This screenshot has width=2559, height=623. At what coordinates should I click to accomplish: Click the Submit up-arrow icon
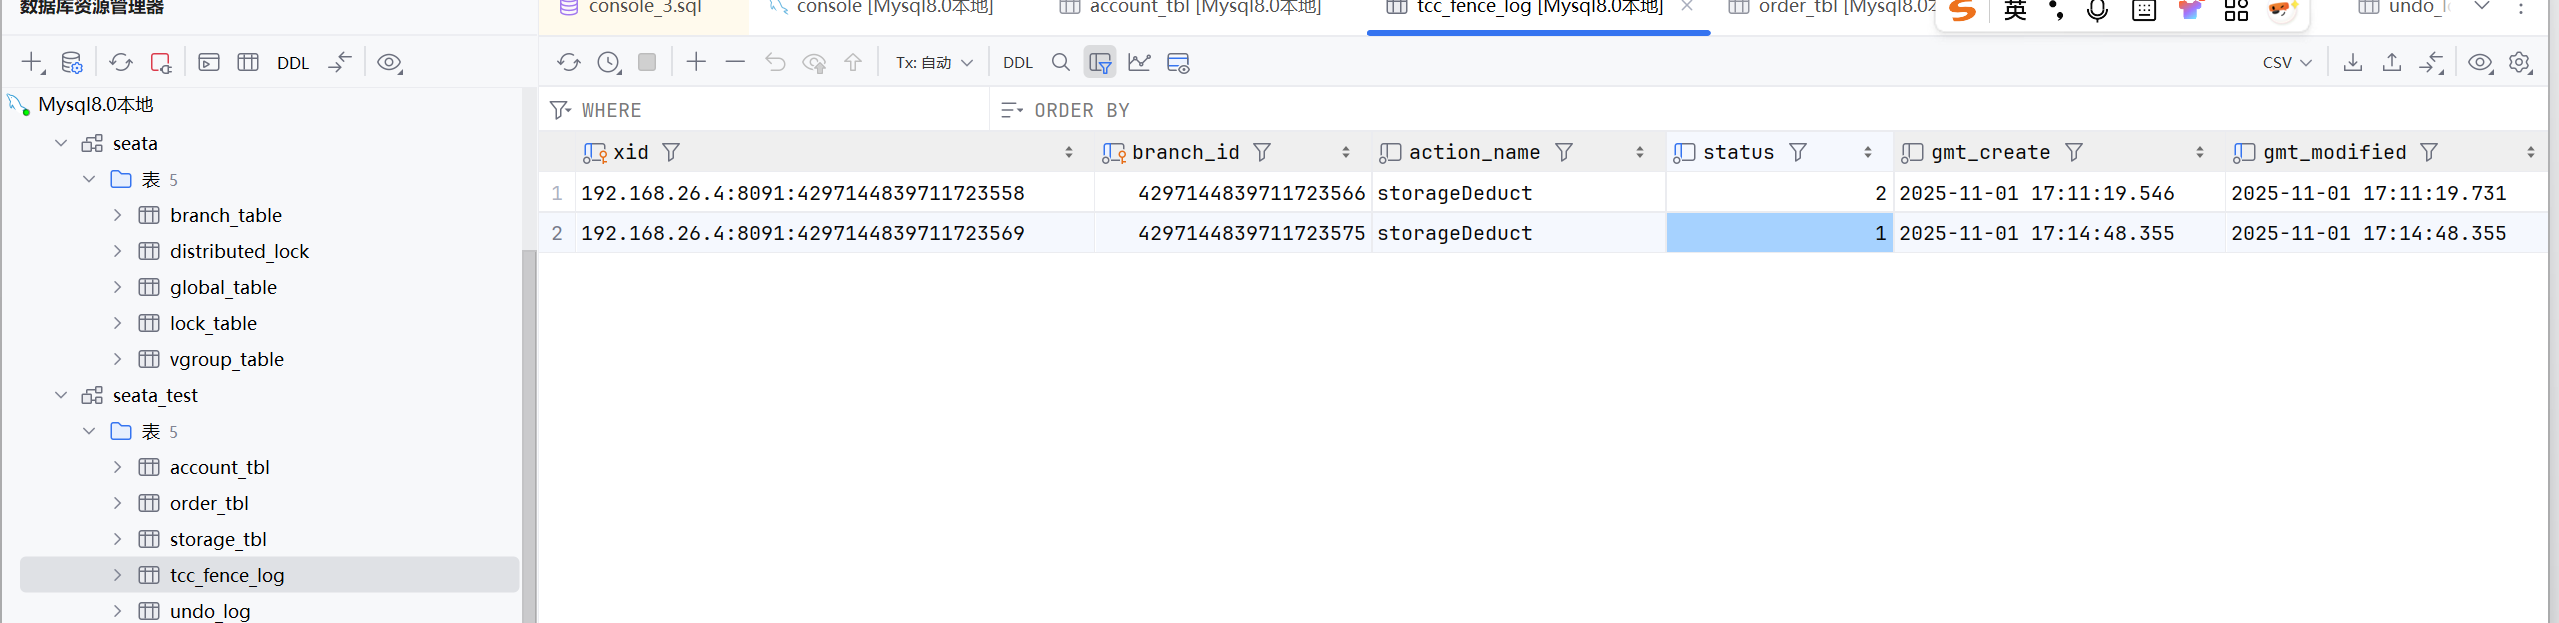pyautogui.click(x=853, y=62)
